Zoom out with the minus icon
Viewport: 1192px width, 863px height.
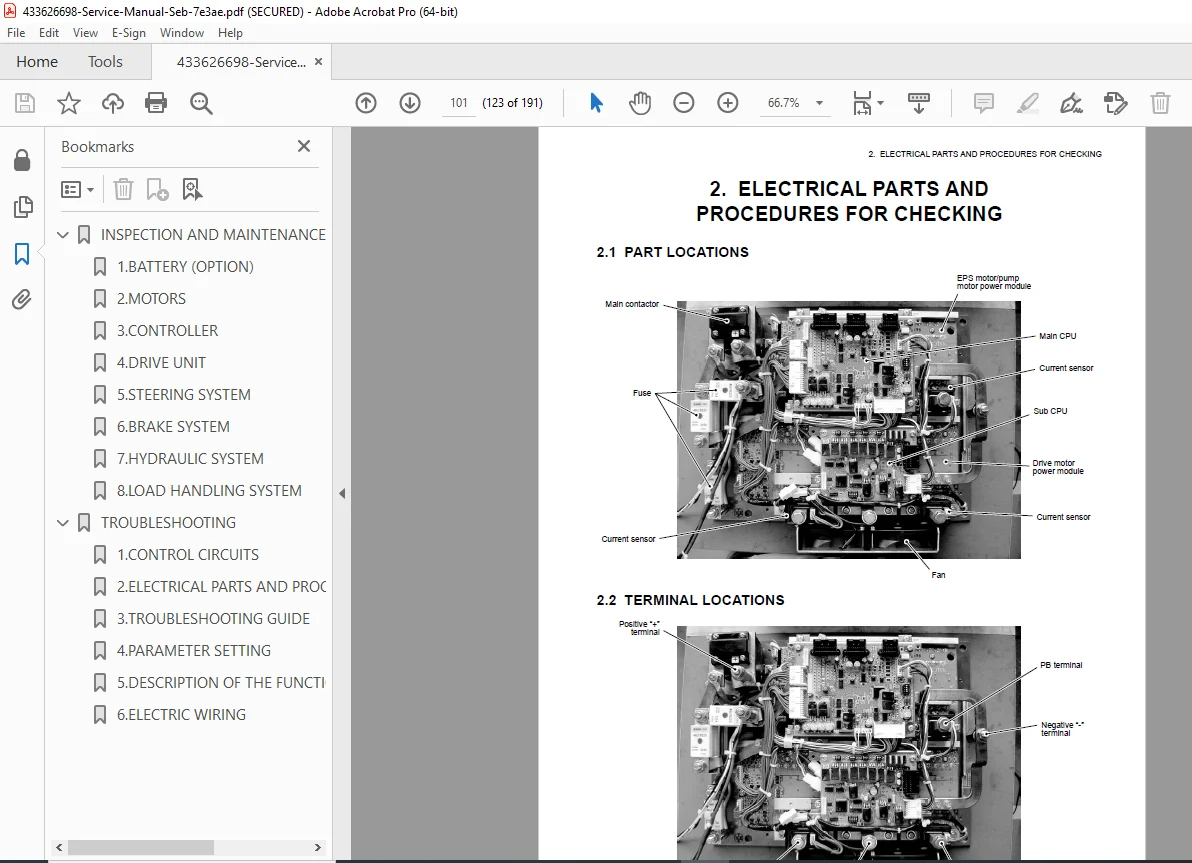[x=683, y=103]
